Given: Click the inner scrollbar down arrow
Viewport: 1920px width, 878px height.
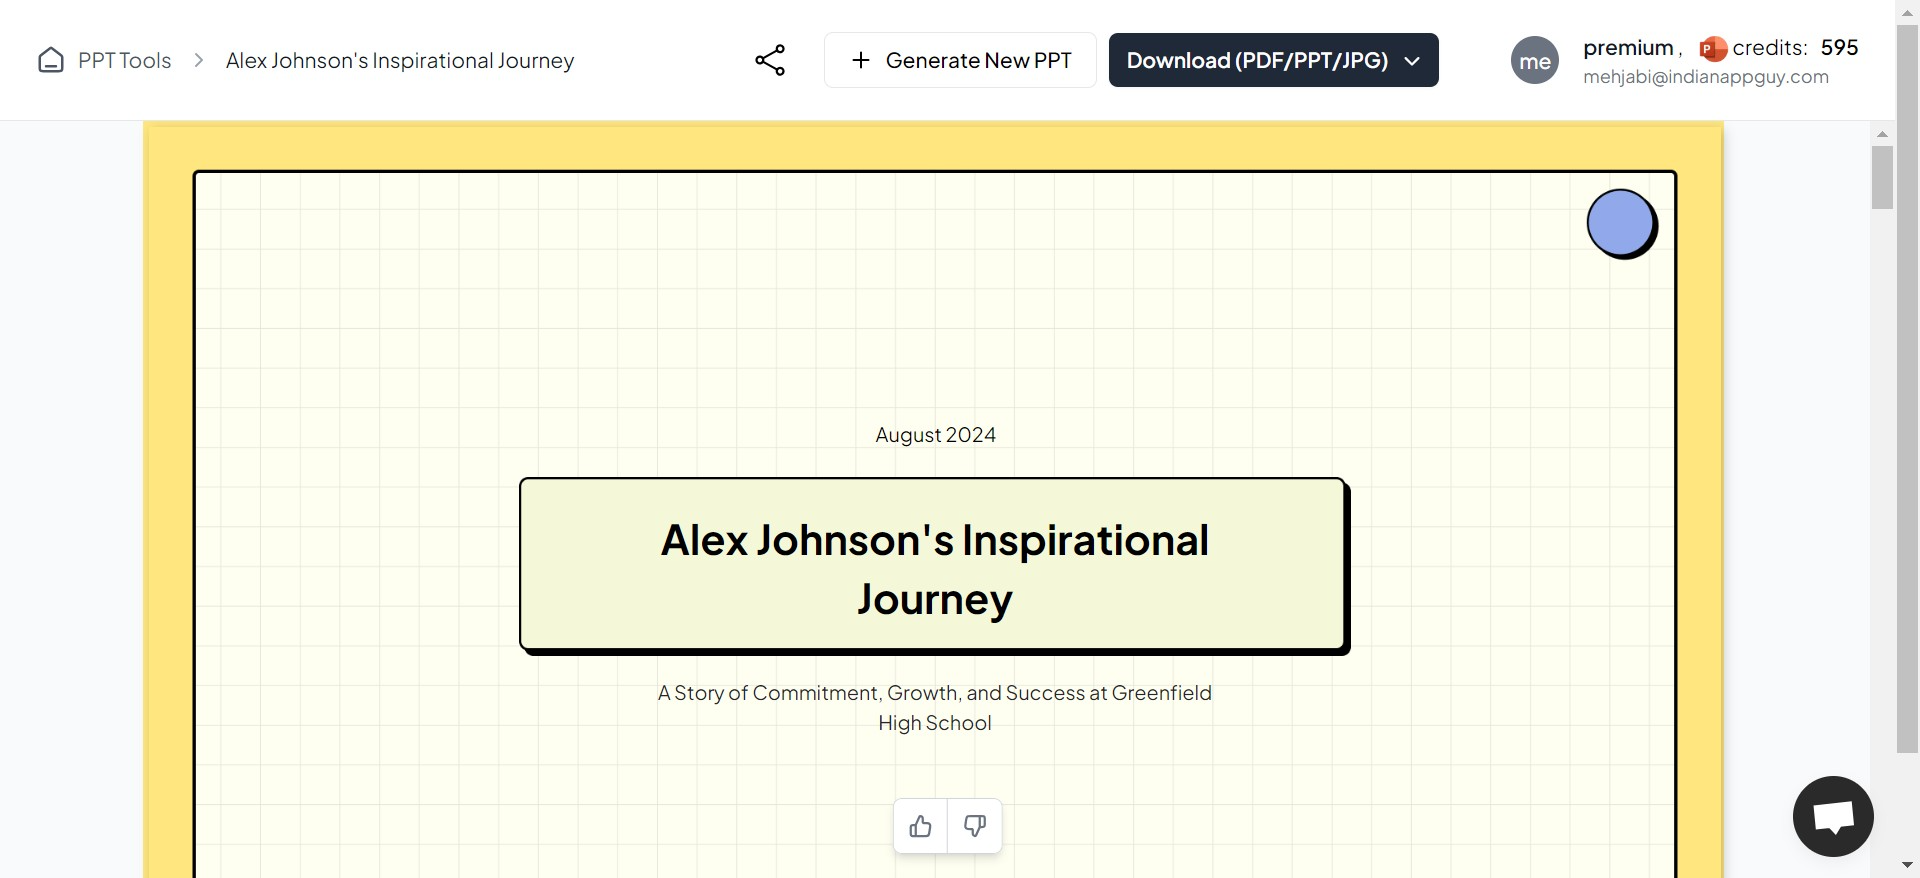Looking at the screenshot, I should point(1882,865).
